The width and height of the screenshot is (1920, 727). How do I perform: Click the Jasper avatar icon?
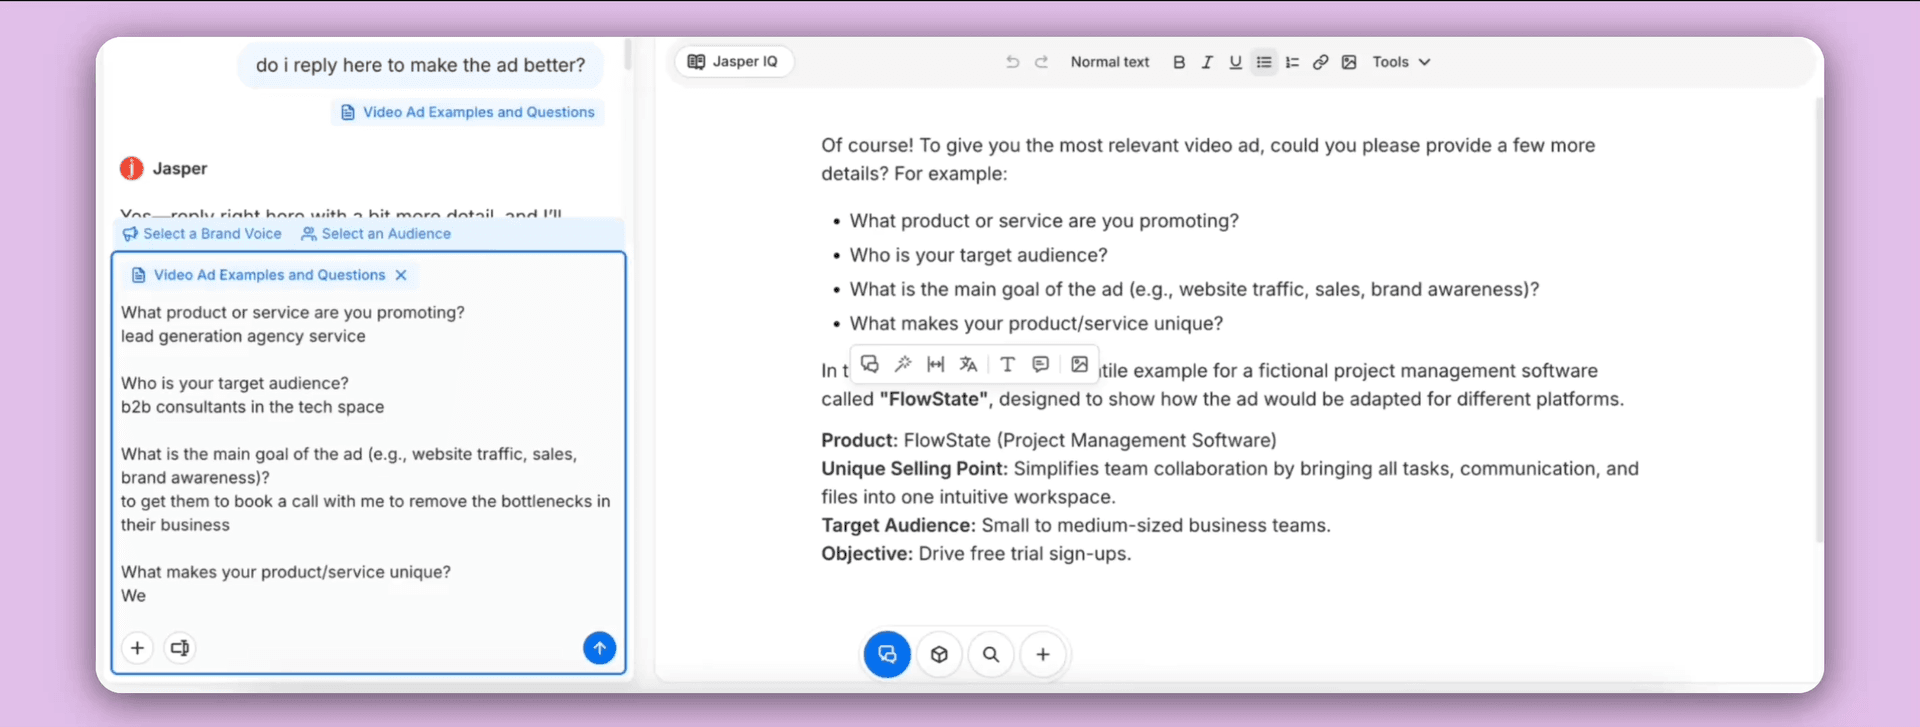[x=131, y=168]
